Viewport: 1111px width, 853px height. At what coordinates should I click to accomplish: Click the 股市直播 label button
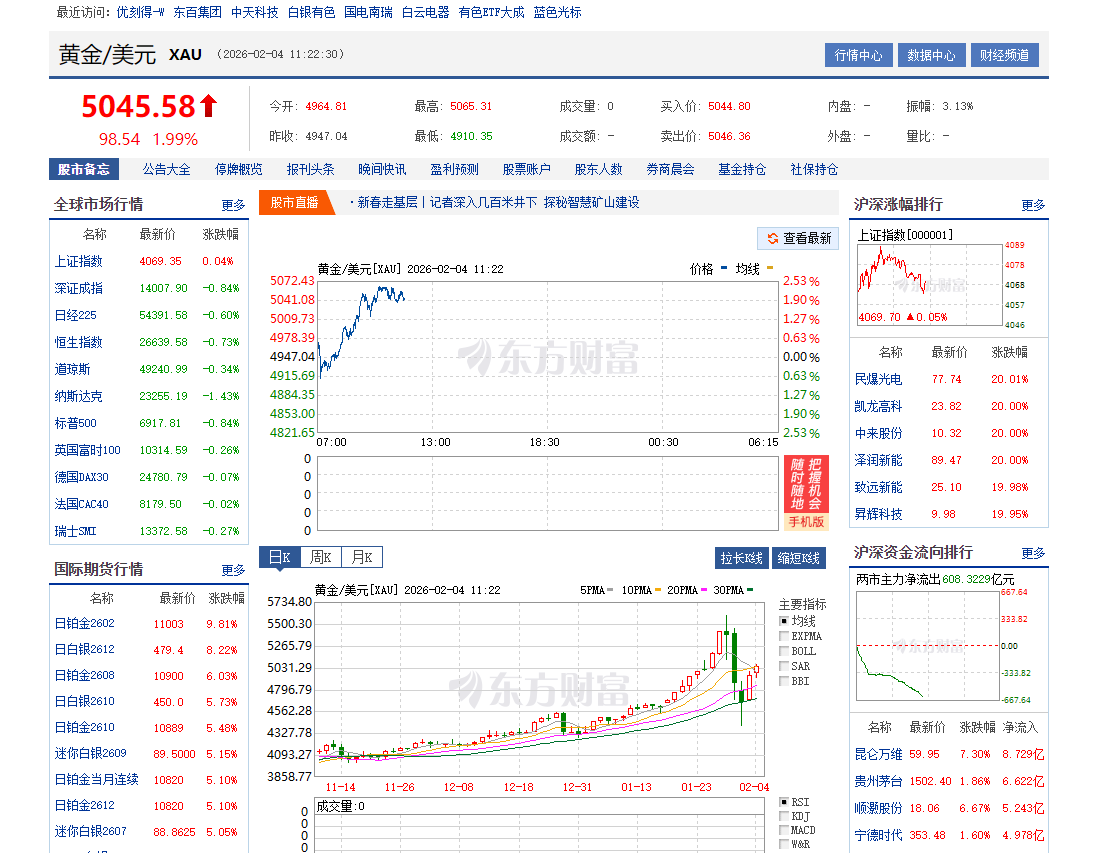(x=295, y=203)
